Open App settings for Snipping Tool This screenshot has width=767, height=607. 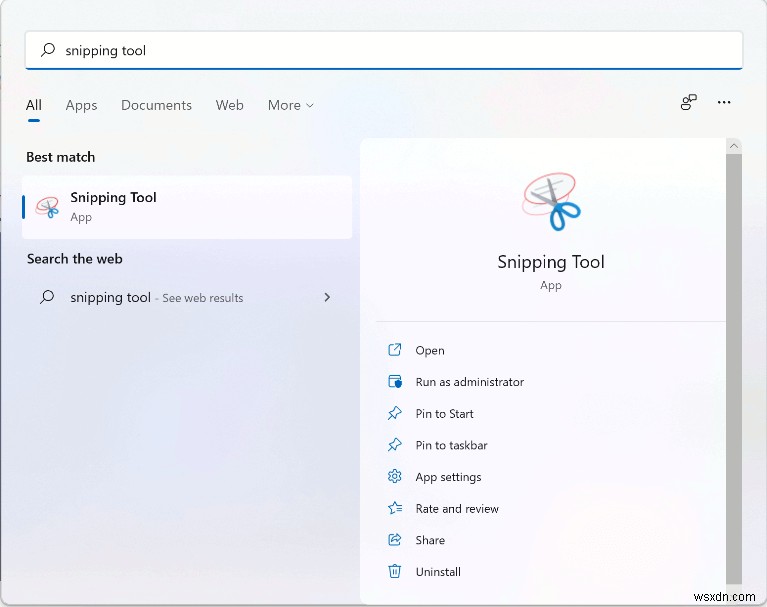(x=449, y=477)
